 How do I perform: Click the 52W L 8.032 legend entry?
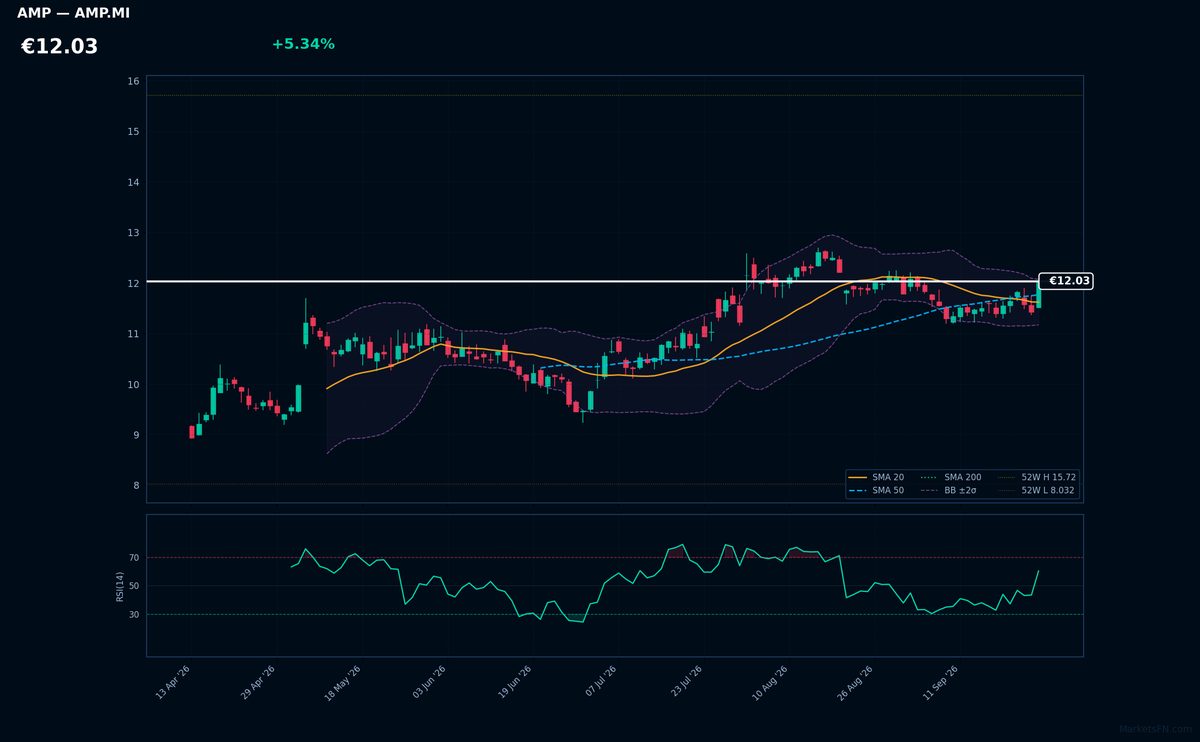tap(1037, 491)
